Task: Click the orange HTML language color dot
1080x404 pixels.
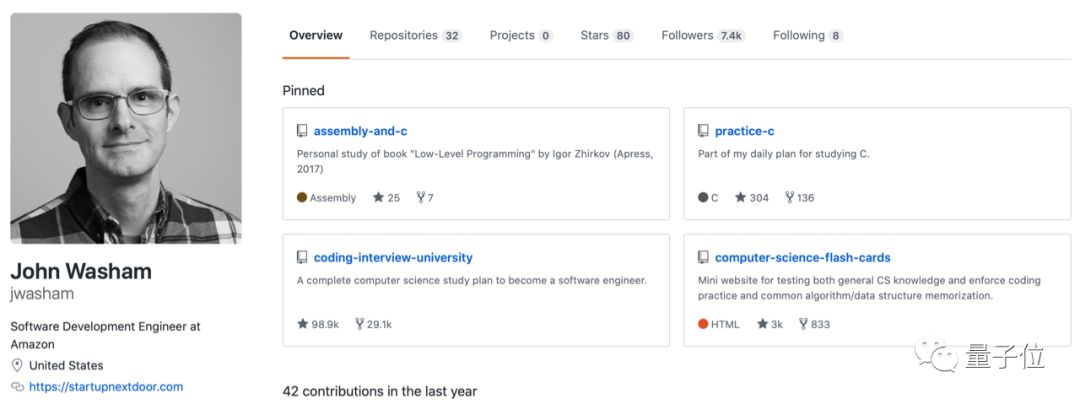Action: coord(703,324)
